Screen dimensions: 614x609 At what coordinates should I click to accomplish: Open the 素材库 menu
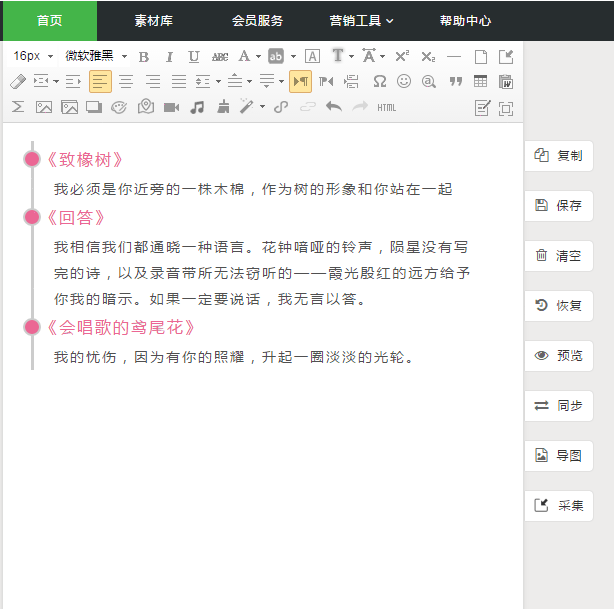154,21
